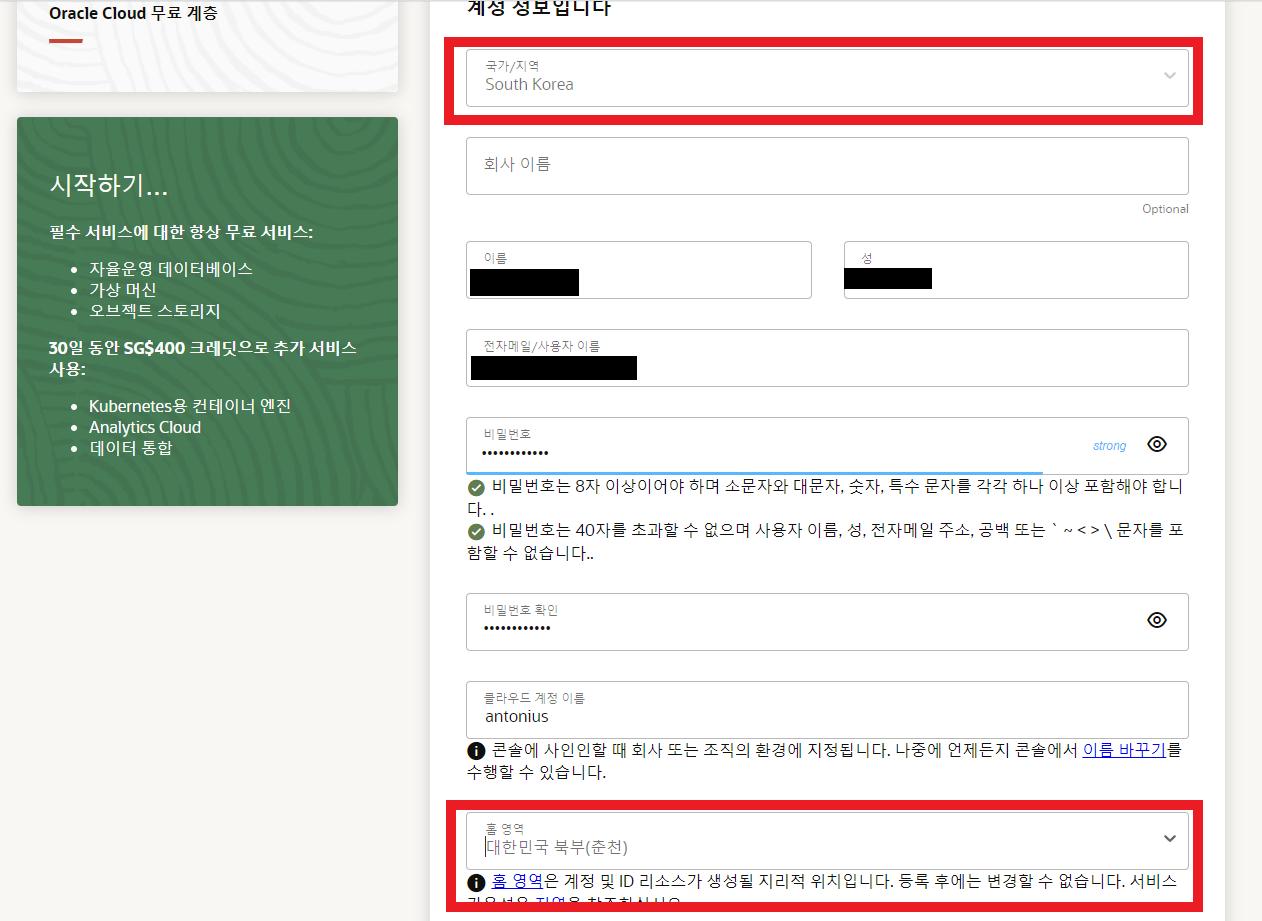This screenshot has width=1262, height=921.
Task: Click Analytics Cloud list item
Action: pyautogui.click(x=145, y=427)
